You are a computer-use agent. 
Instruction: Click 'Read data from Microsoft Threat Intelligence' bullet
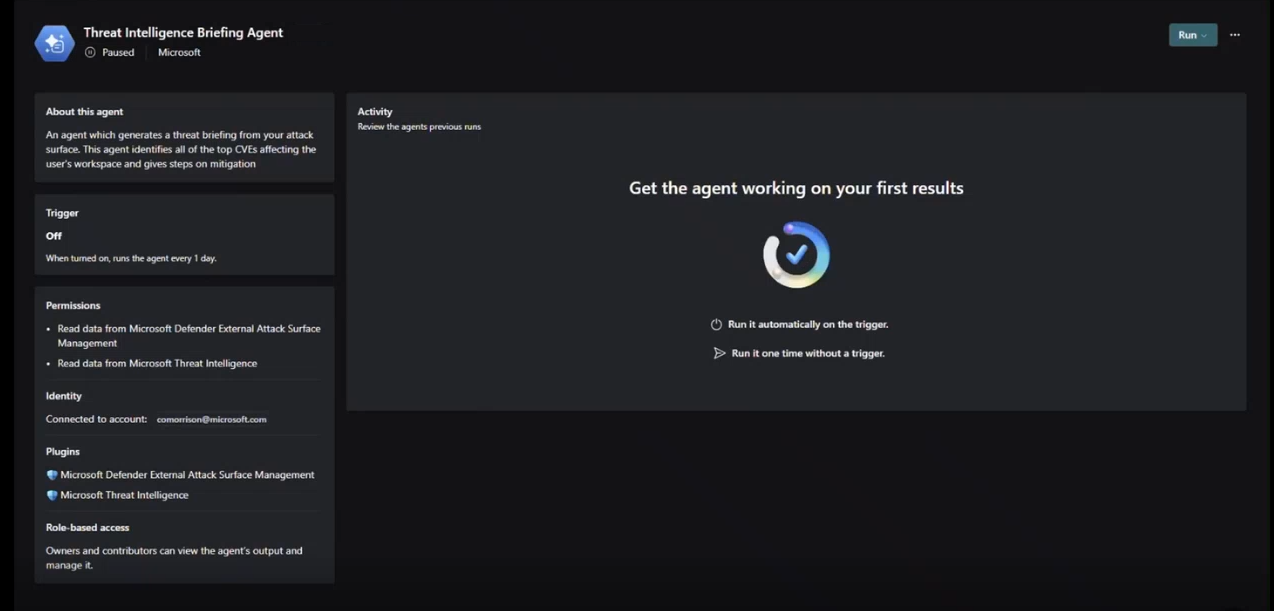pos(157,363)
